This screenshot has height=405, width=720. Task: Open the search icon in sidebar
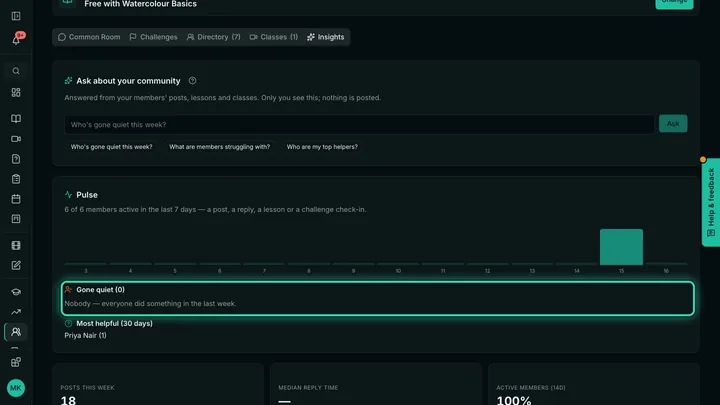point(16,71)
